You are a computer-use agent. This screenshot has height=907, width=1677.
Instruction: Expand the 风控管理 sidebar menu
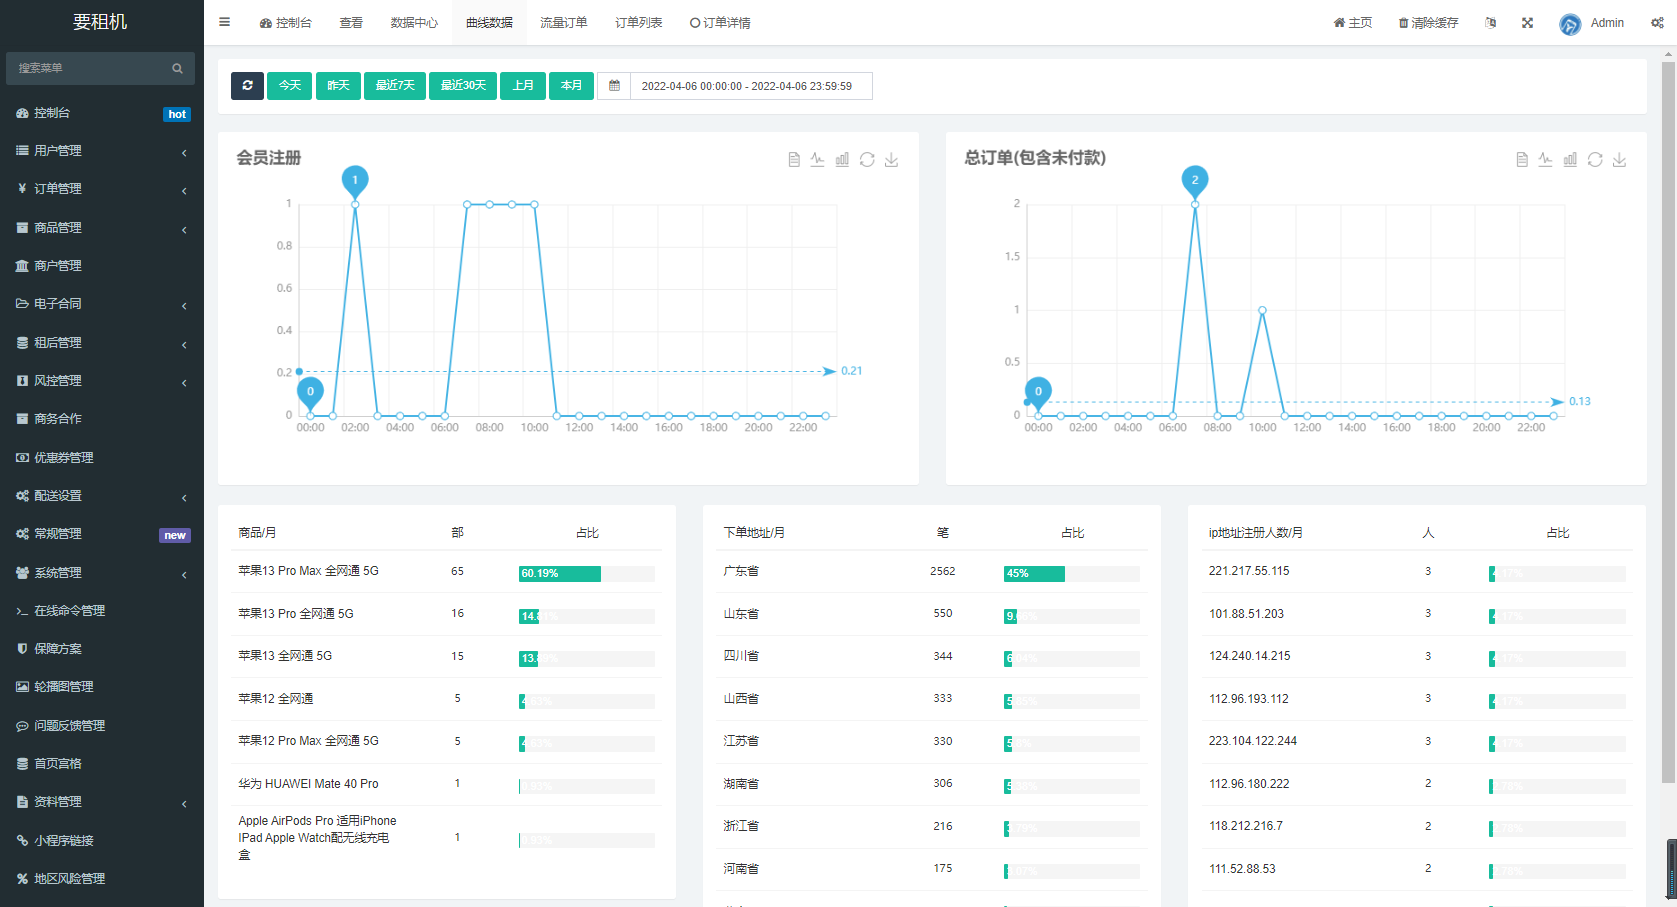tap(102, 381)
